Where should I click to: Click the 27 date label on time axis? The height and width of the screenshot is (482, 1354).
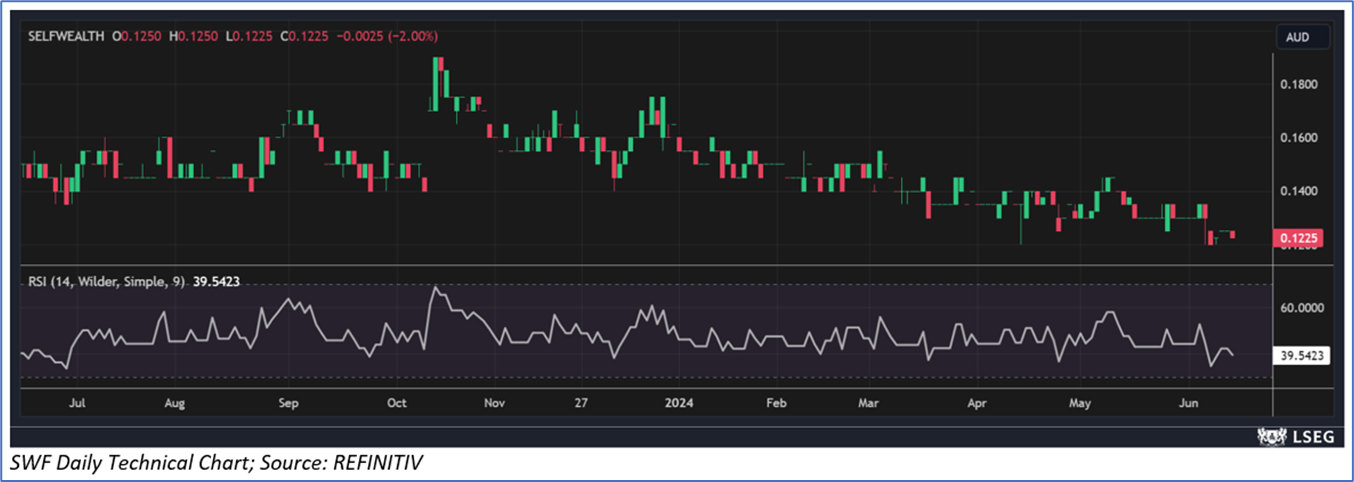[580, 404]
